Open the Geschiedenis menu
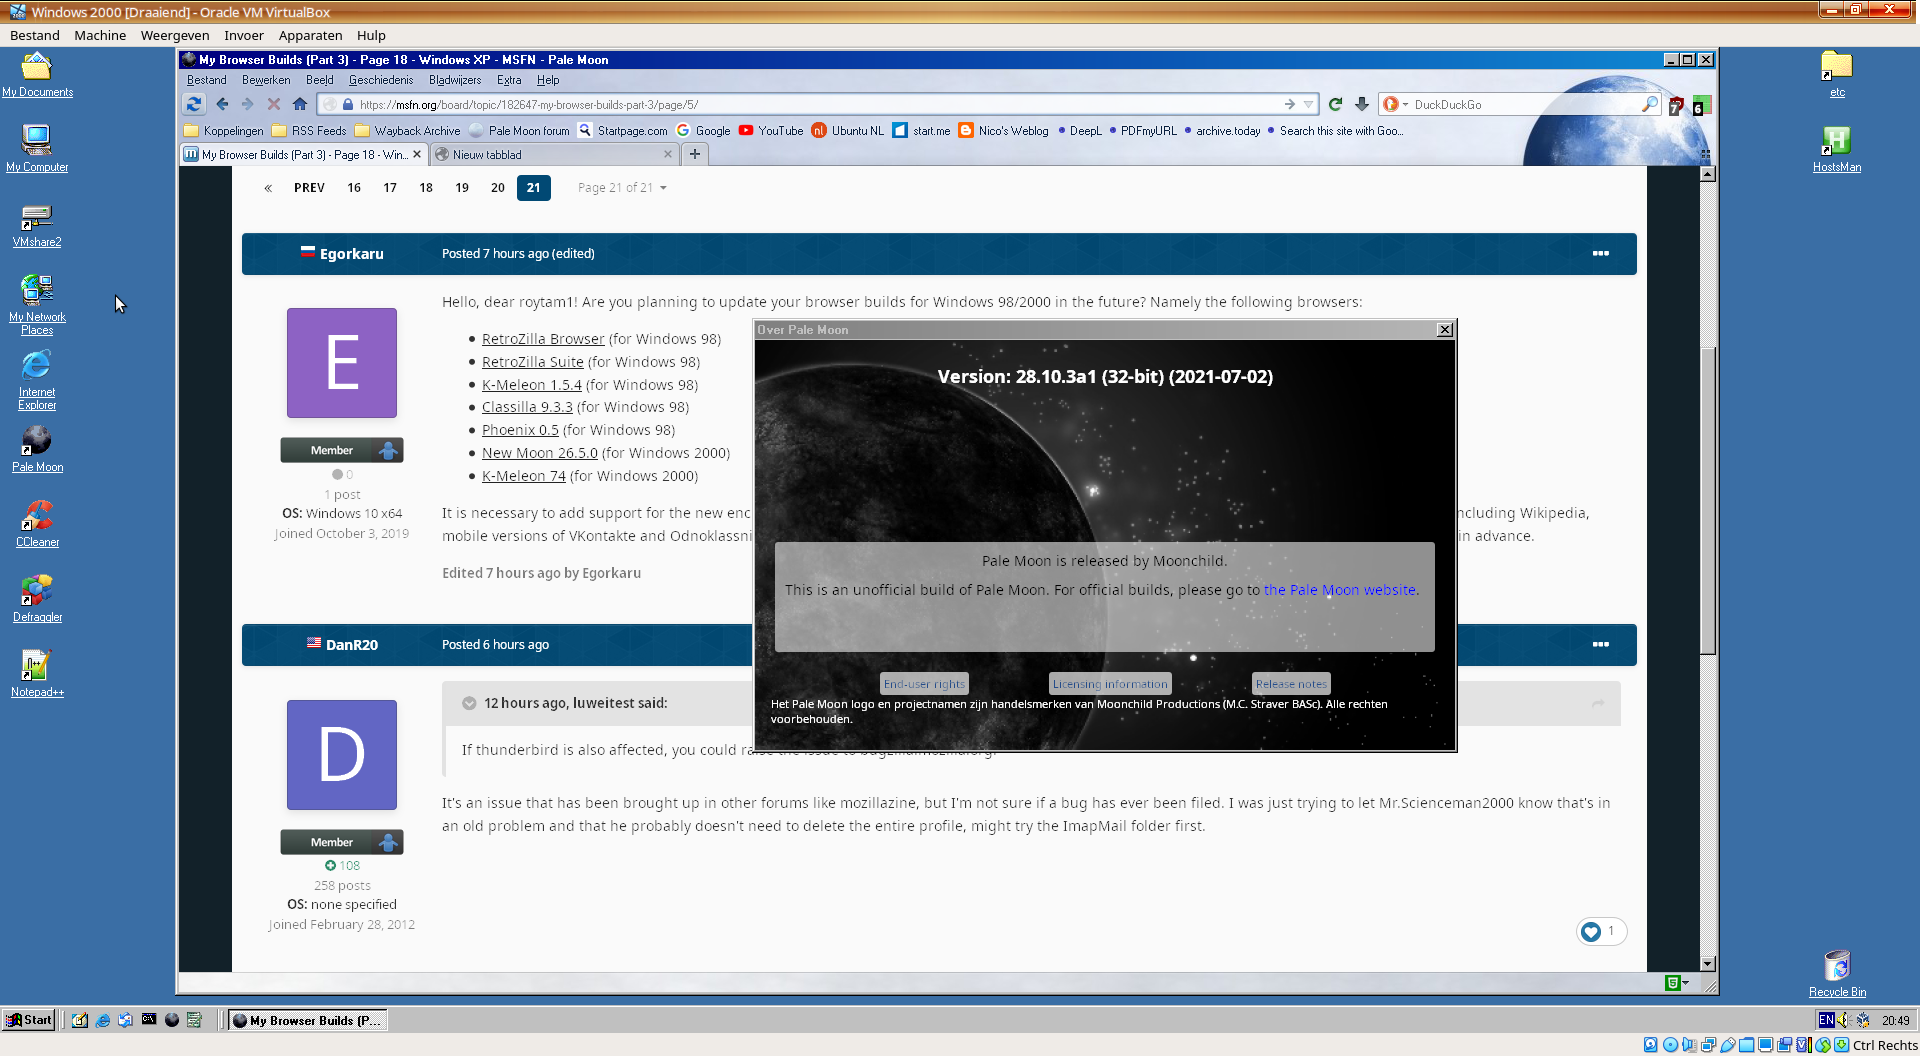 coord(381,80)
